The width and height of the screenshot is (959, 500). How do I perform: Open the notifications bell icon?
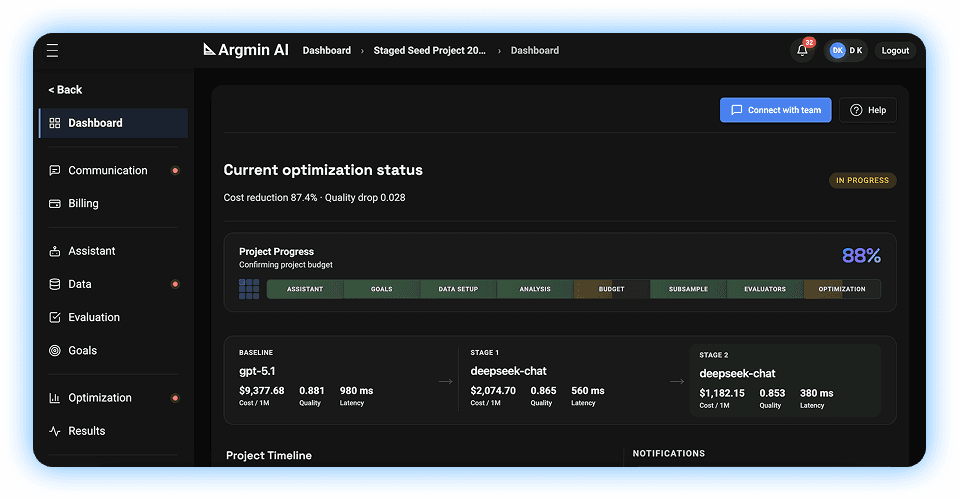(802, 51)
